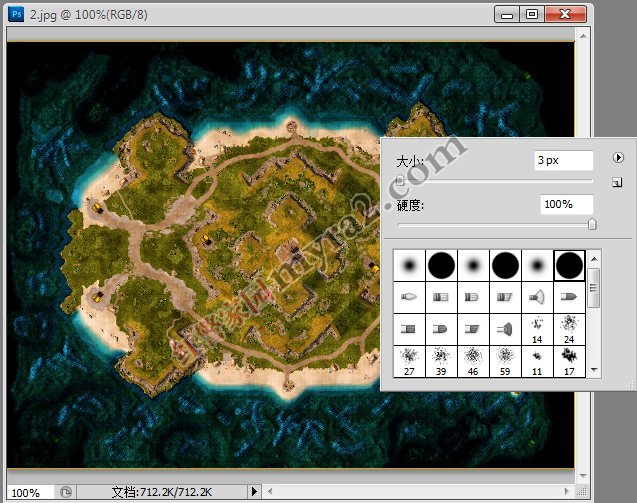The image size is (637, 503).
Task: Pick the chalk brush labeled 11
Action: click(x=537, y=362)
